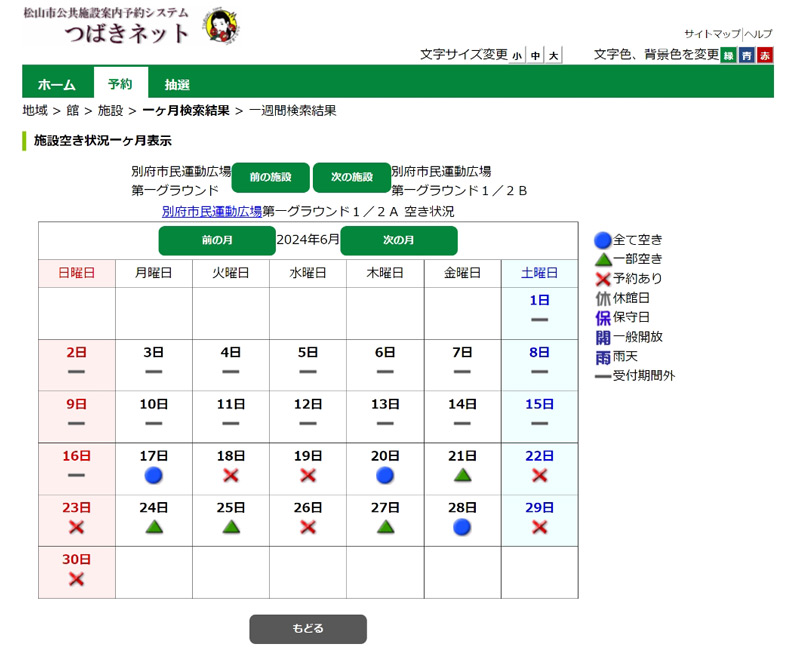Click the blue full-availability circle on June 17
The width and height of the screenshot is (800, 664).
[153, 475]
